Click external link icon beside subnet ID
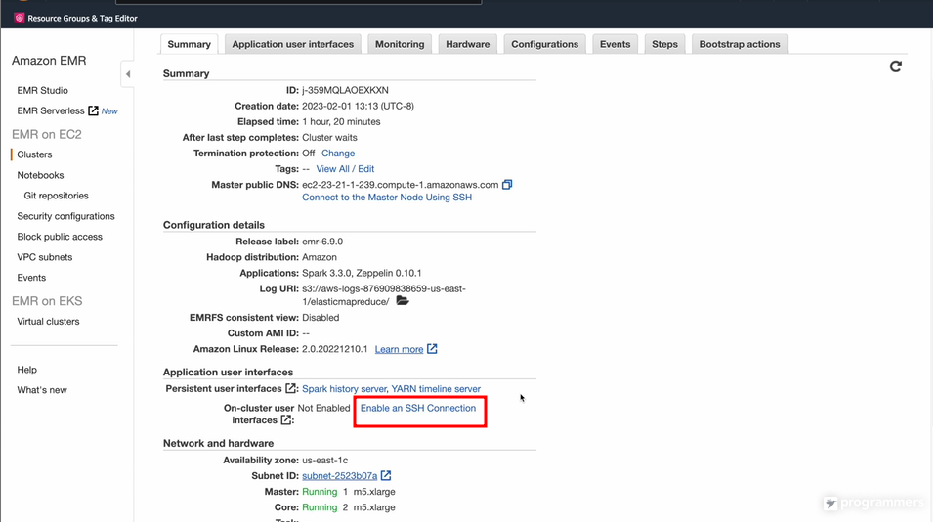 point(386,475)
